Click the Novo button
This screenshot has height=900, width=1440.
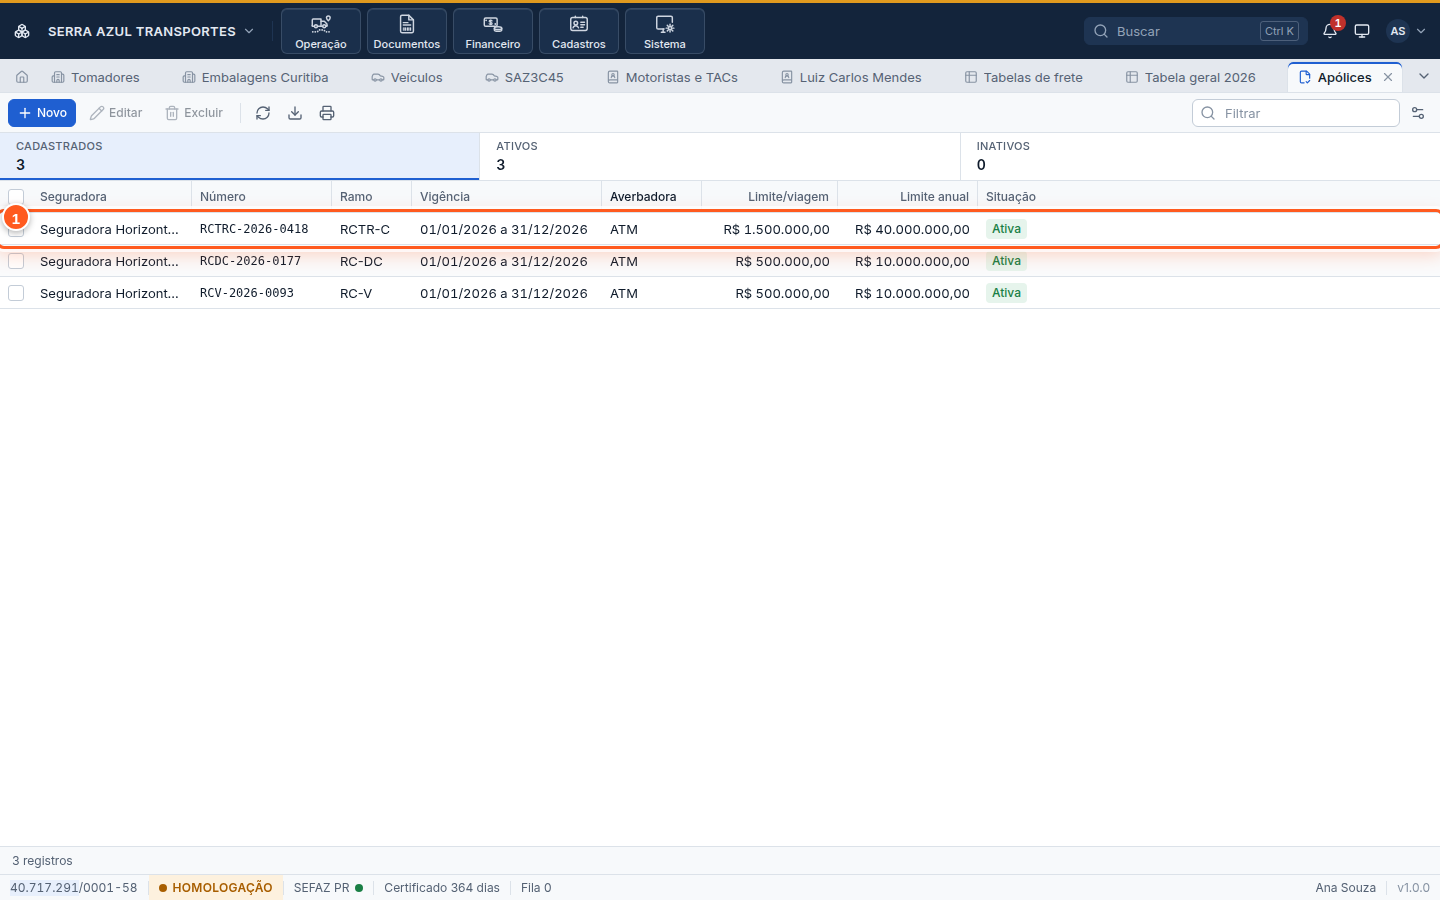(x=42, y=113)
